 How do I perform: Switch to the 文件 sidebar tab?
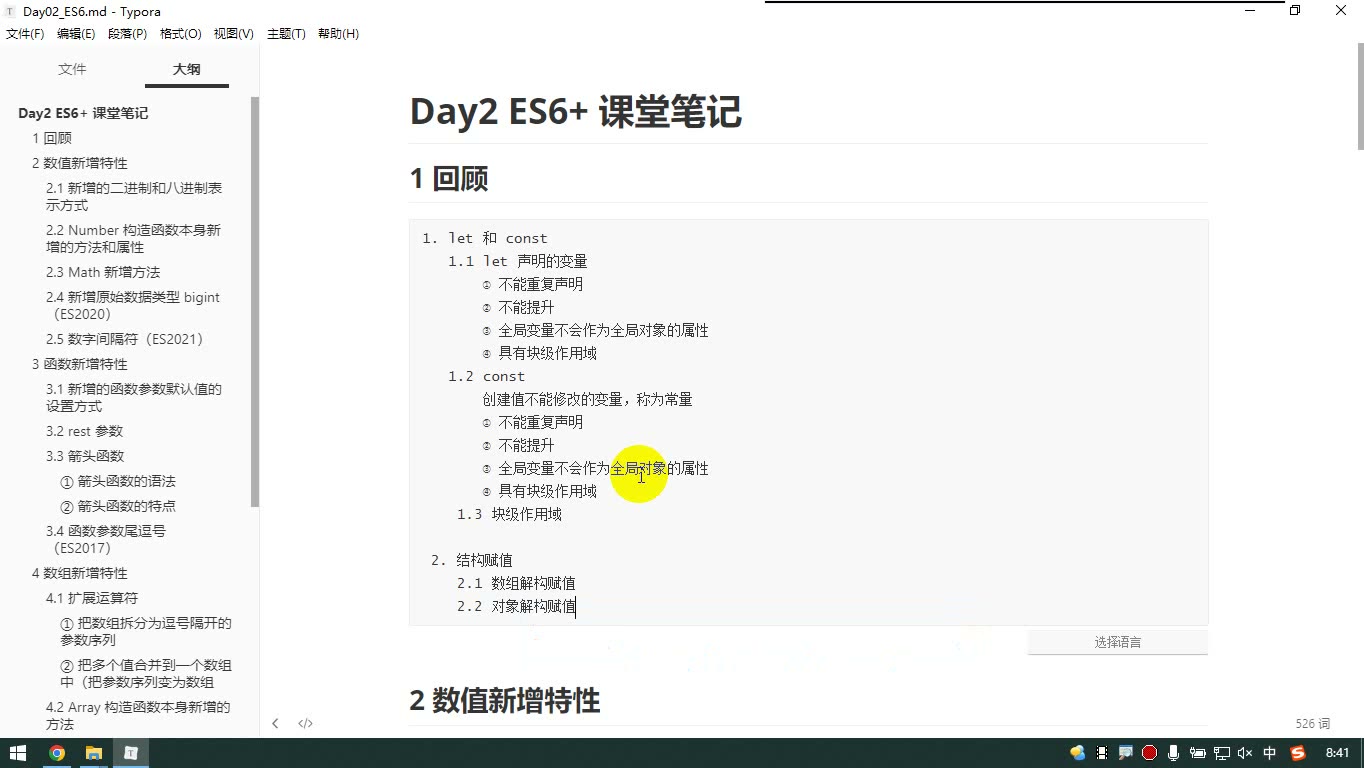click(72, 69)
